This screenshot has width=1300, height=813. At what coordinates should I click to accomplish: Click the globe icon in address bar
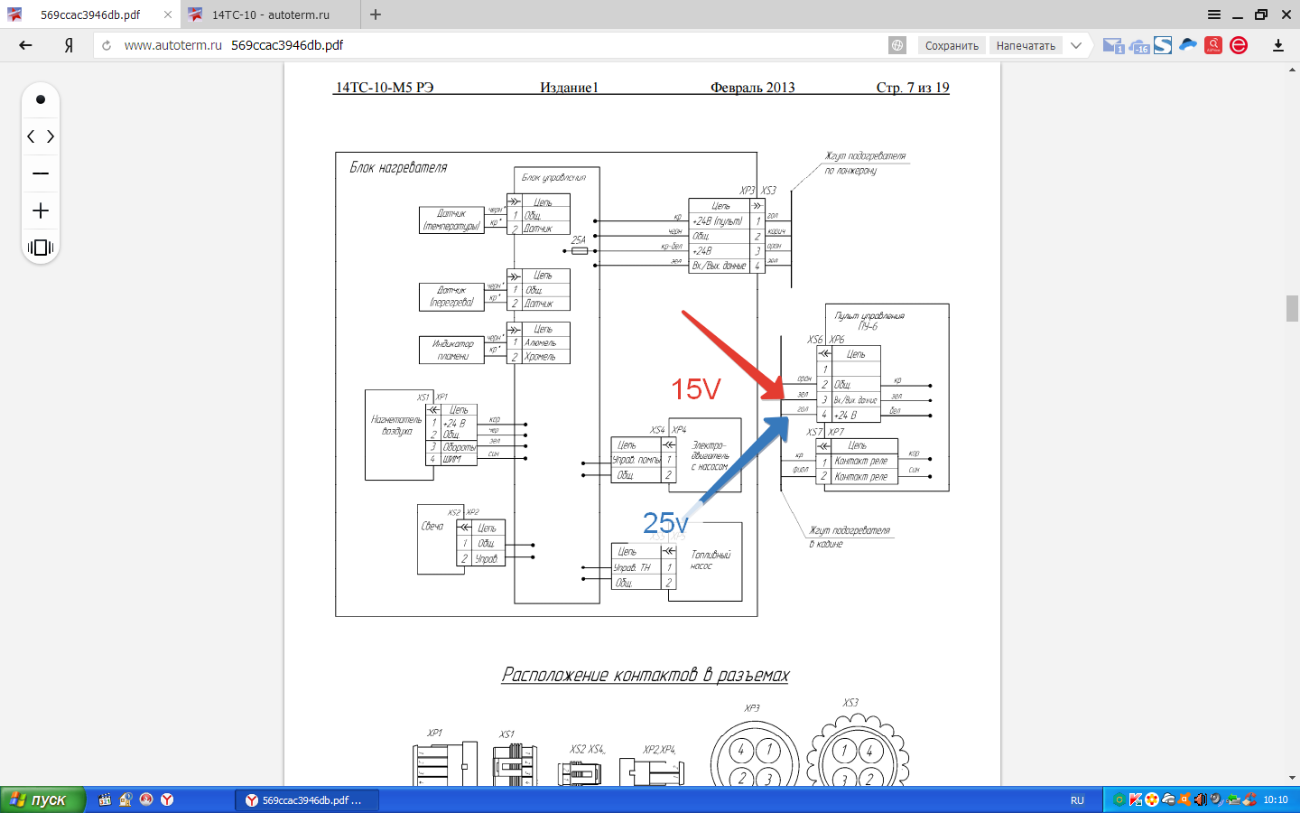tap(897, 46)
